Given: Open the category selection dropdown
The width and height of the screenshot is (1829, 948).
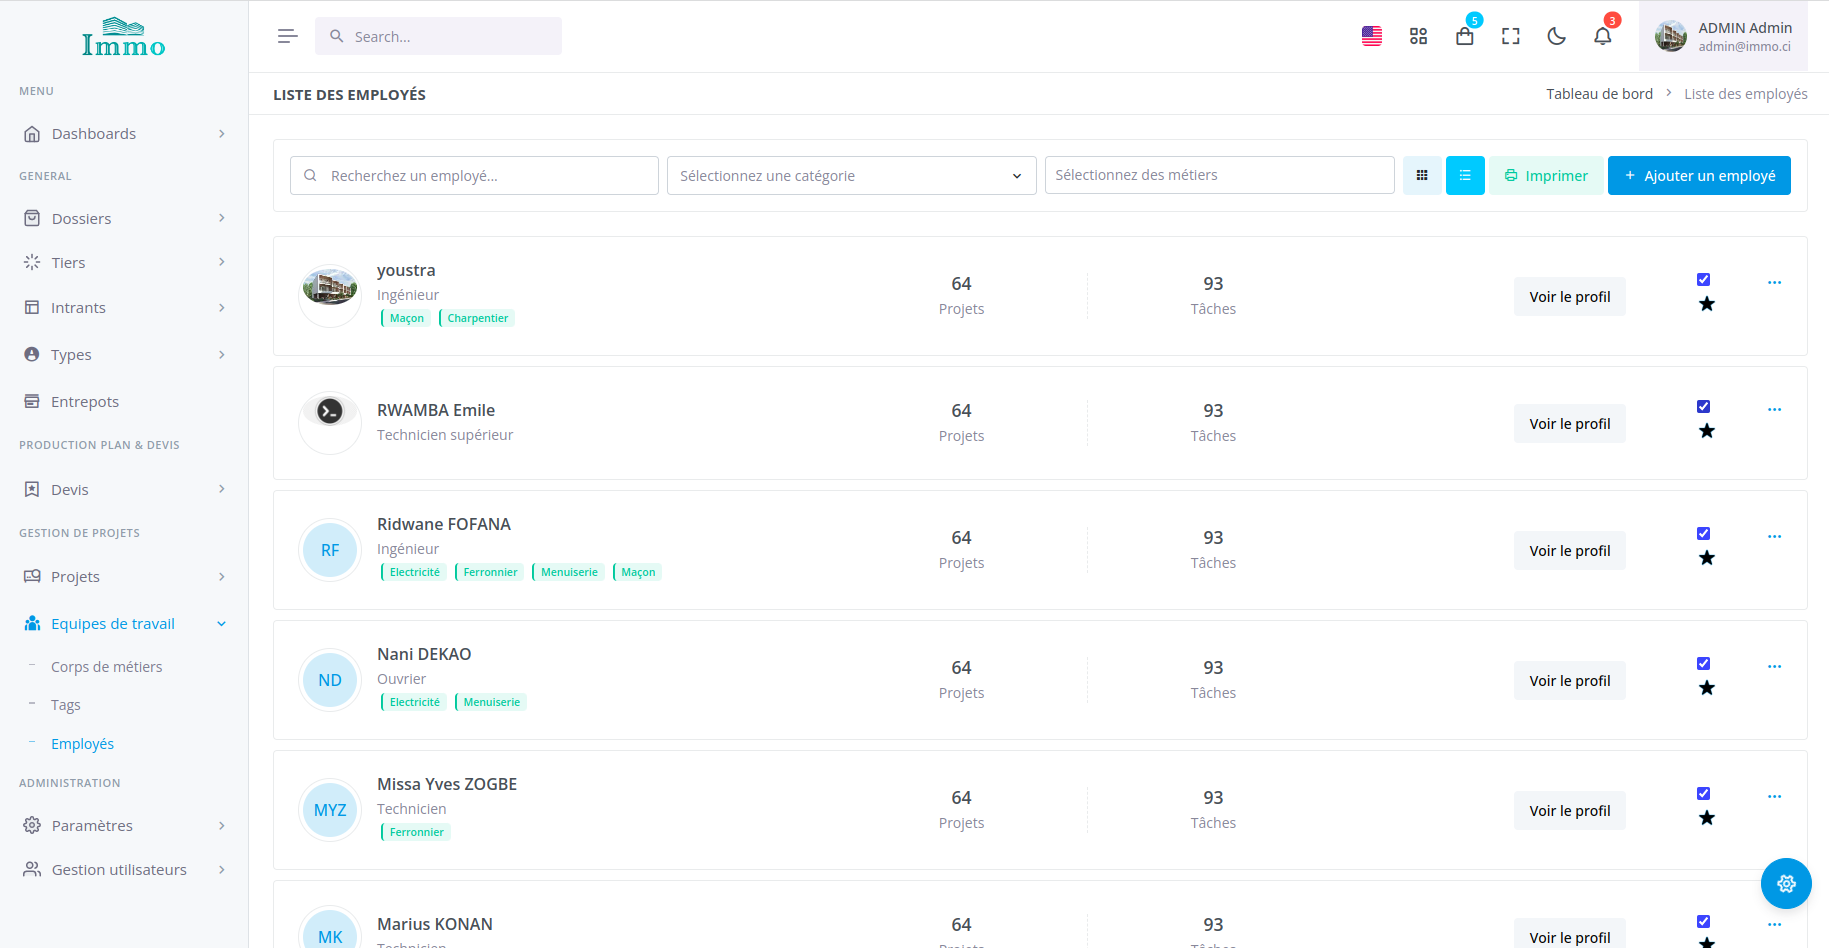Looking at the screenshot, I should 851,176.
